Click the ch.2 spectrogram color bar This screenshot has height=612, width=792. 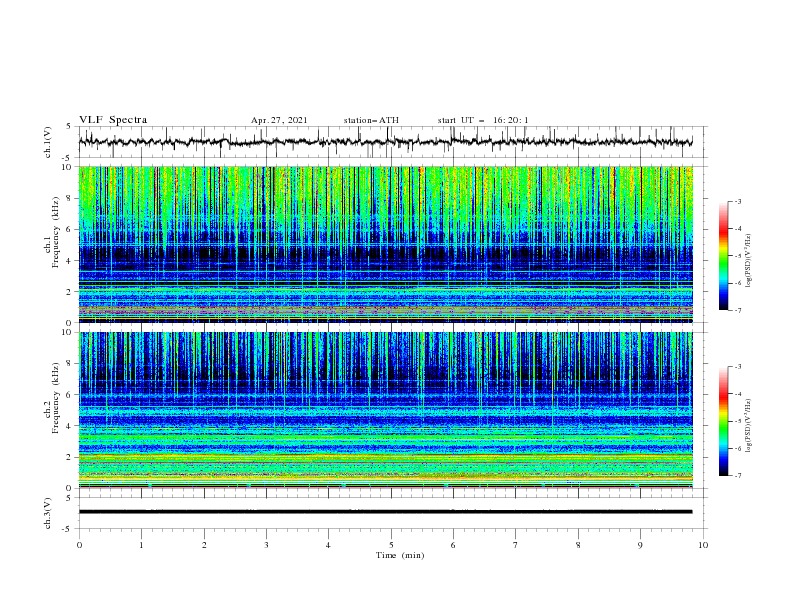(724, 421)
